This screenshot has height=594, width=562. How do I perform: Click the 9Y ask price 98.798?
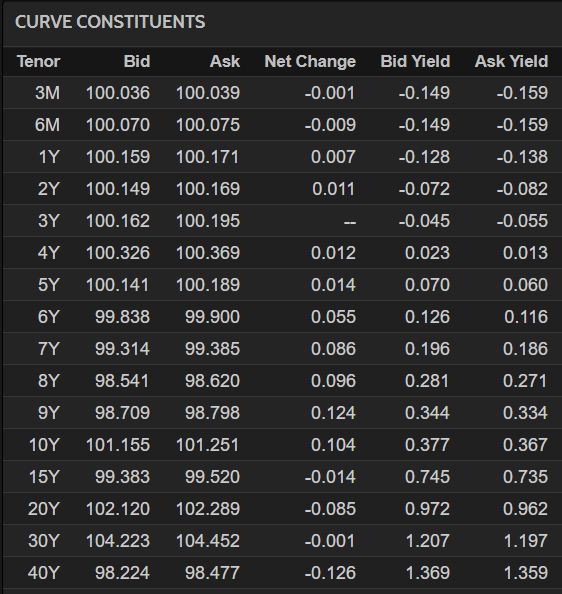212,413
